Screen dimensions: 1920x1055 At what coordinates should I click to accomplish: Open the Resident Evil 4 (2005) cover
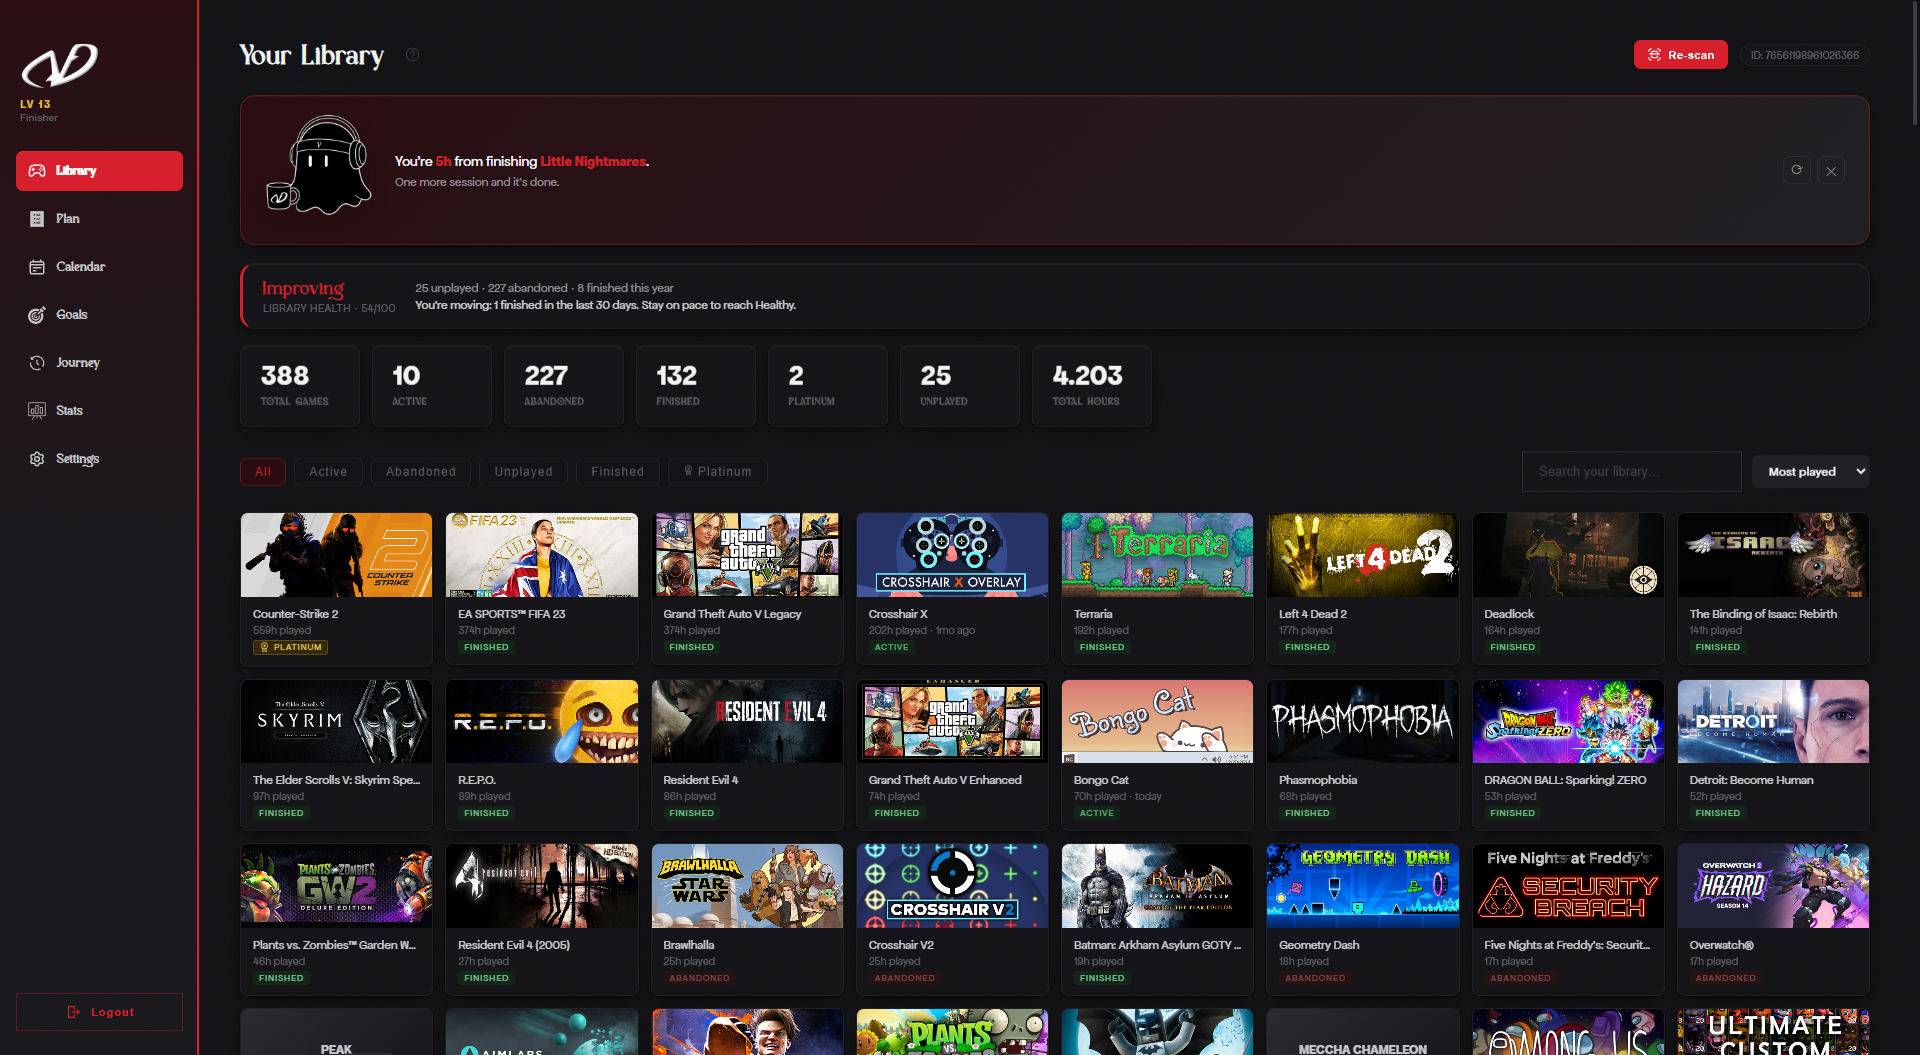tap(542, 886)
